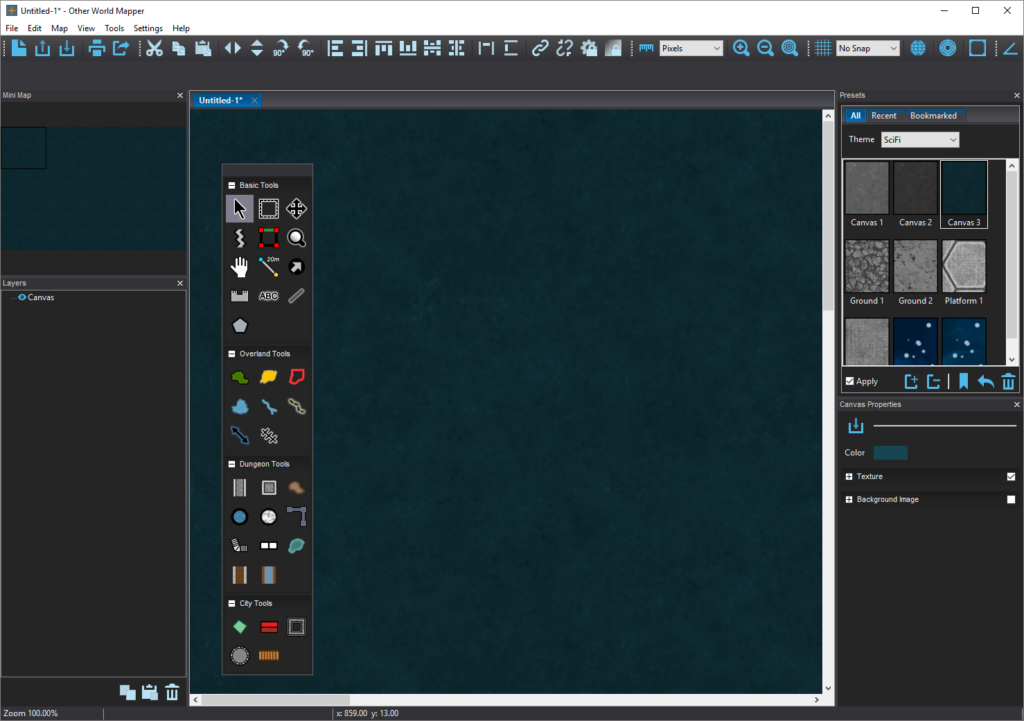The width and height of the screenshot is (1024, 721).
Task: Select the Ground 1 preset thumbnail
Action: (x=867, y=266)
